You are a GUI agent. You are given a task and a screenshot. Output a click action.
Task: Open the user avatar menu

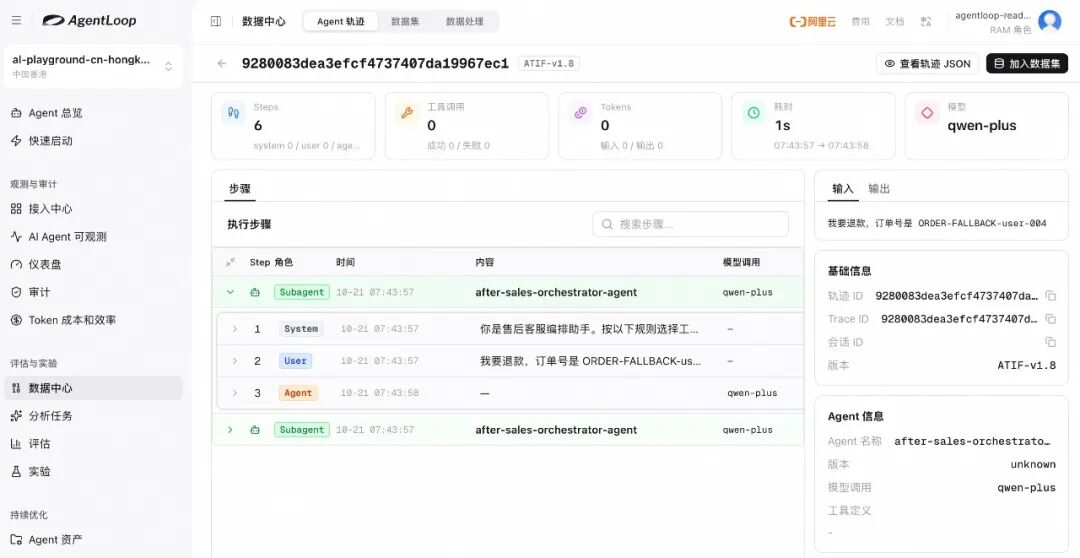point(1049,21)
